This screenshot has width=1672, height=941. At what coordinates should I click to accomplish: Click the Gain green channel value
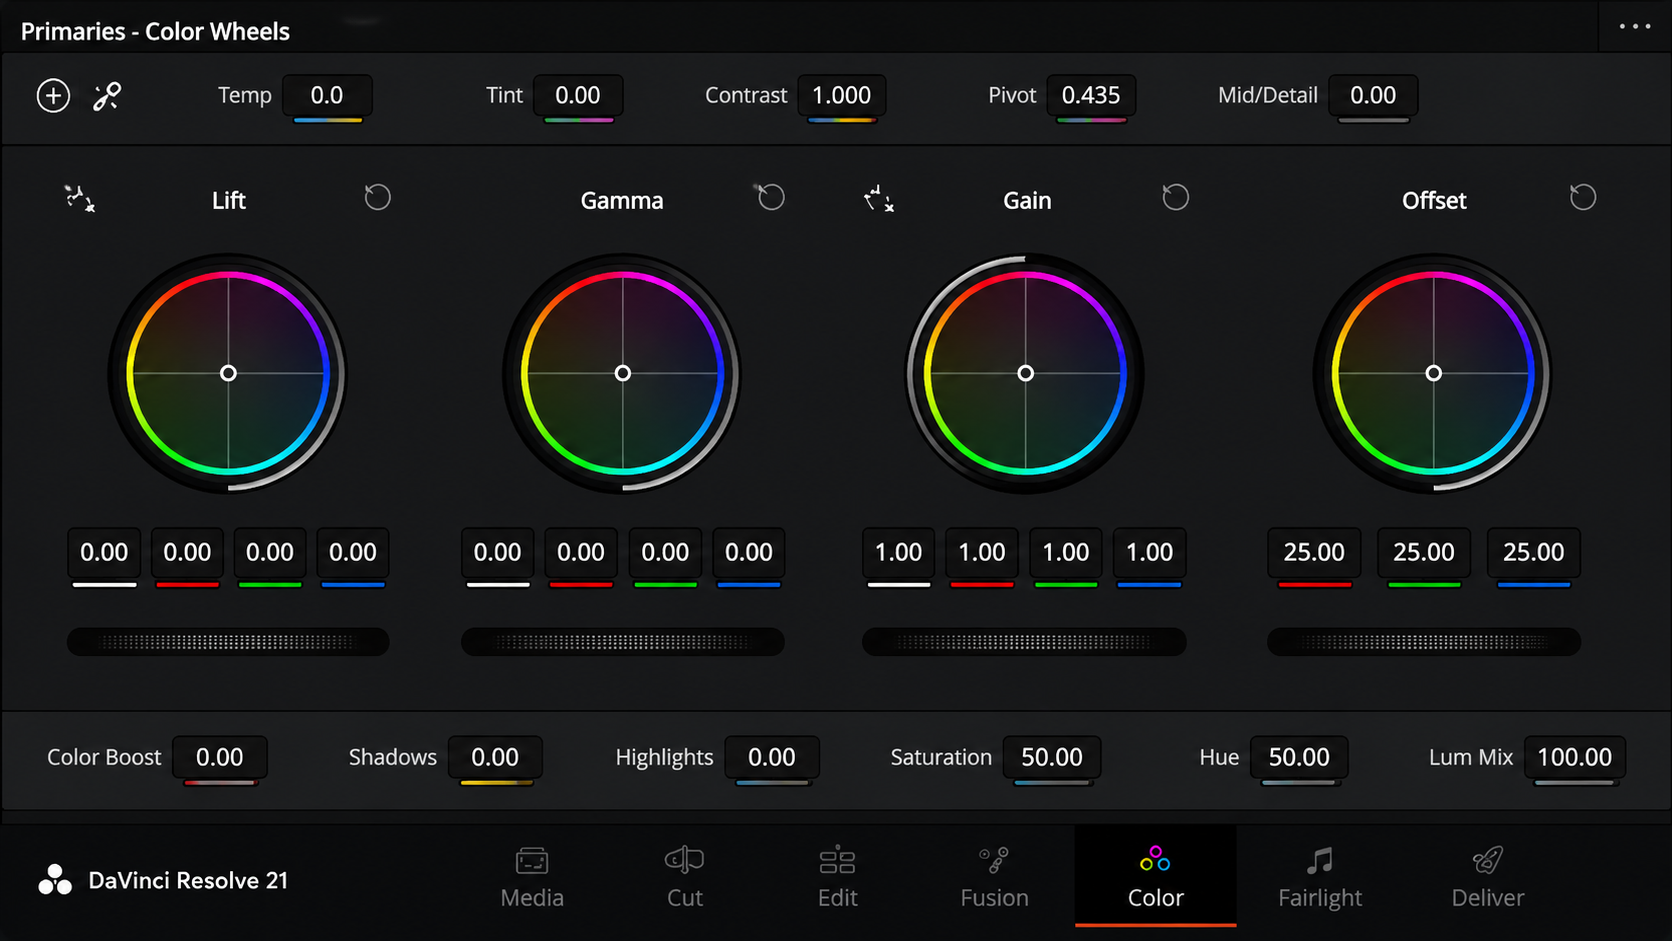[x=1066, y=553]
